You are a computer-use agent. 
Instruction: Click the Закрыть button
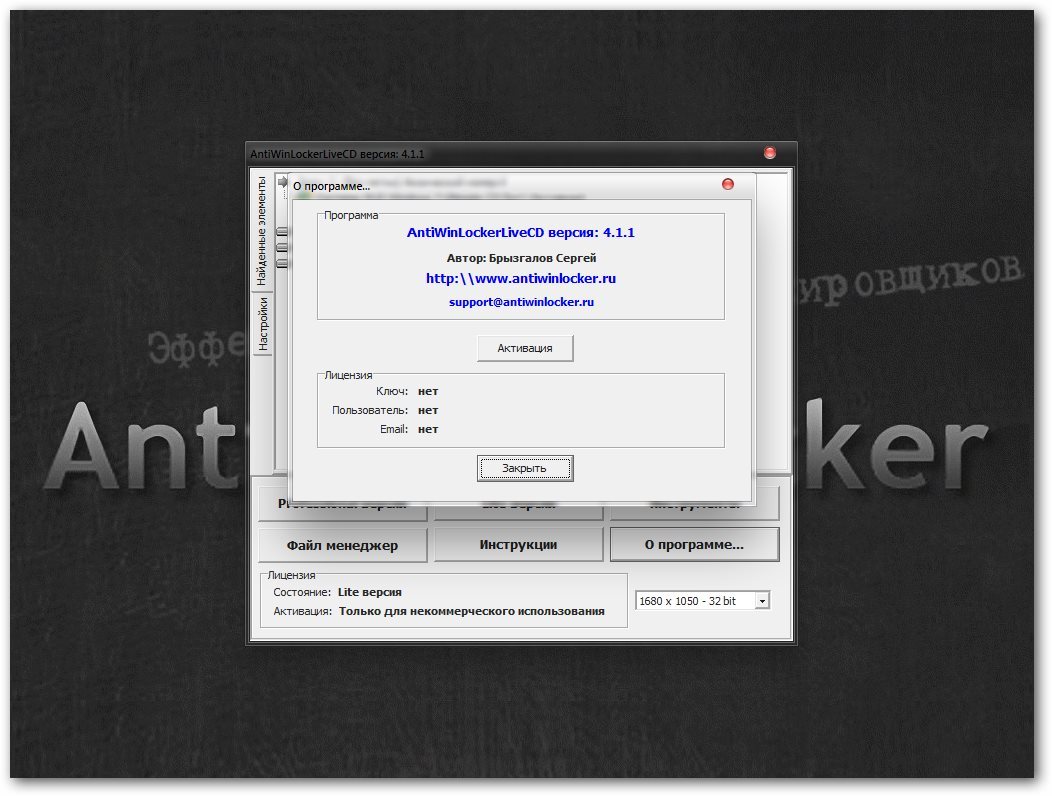[524, 468]
